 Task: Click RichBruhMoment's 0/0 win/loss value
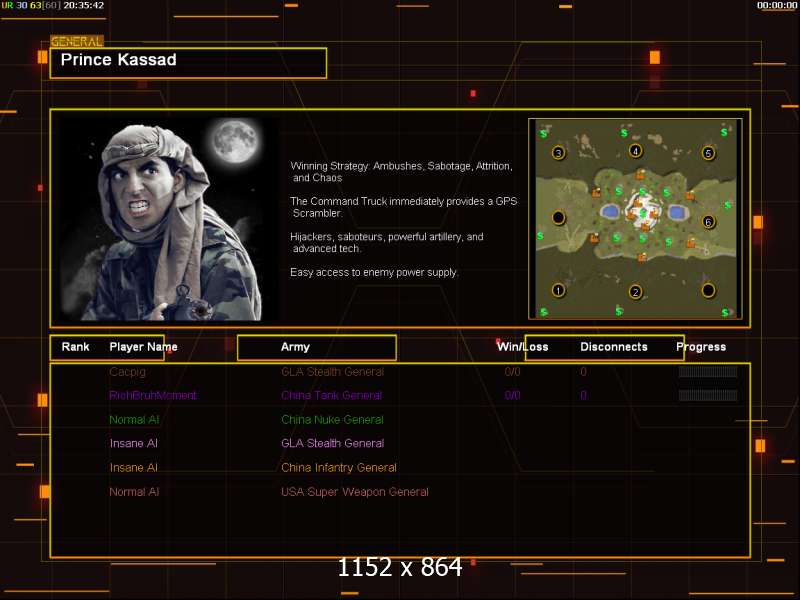click(x=512, y=395)
